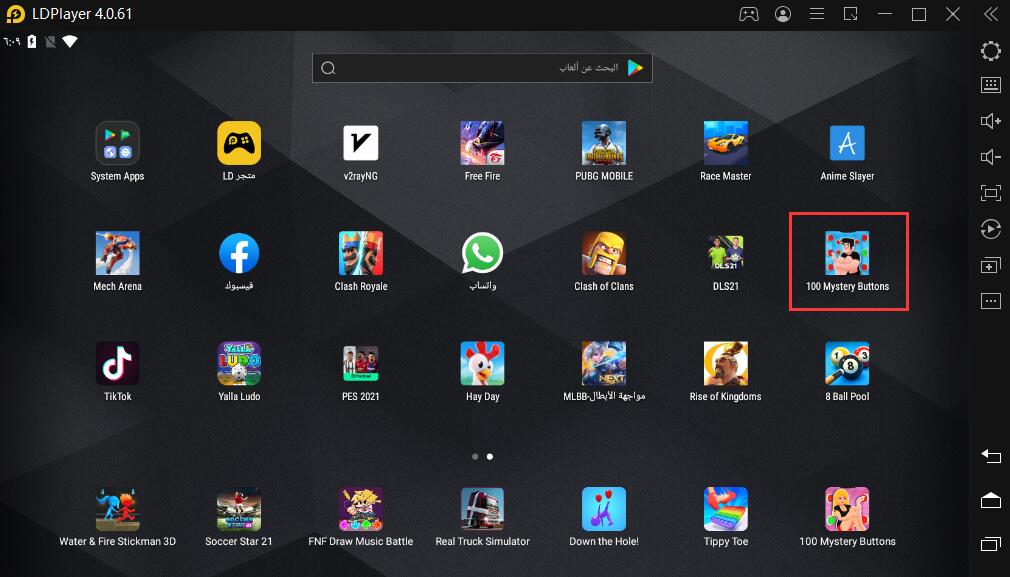Launch the MLBB game
The image size is (1010, 577).
tap(604, 363)
